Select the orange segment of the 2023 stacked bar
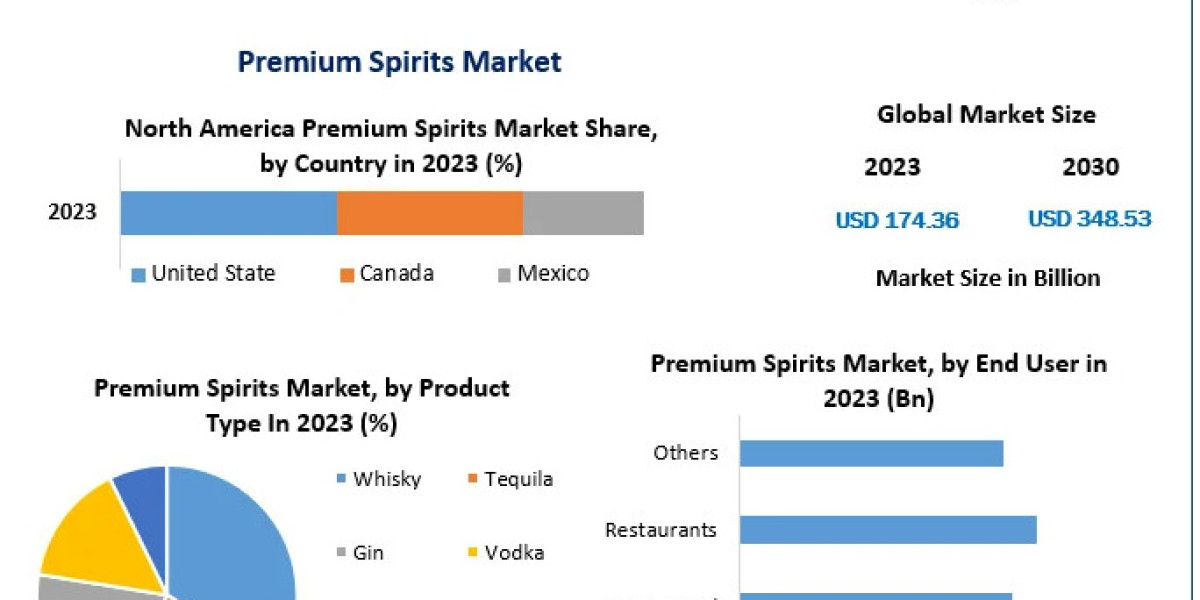Screen dimensions: 1200x600 (x=429, y=213)
